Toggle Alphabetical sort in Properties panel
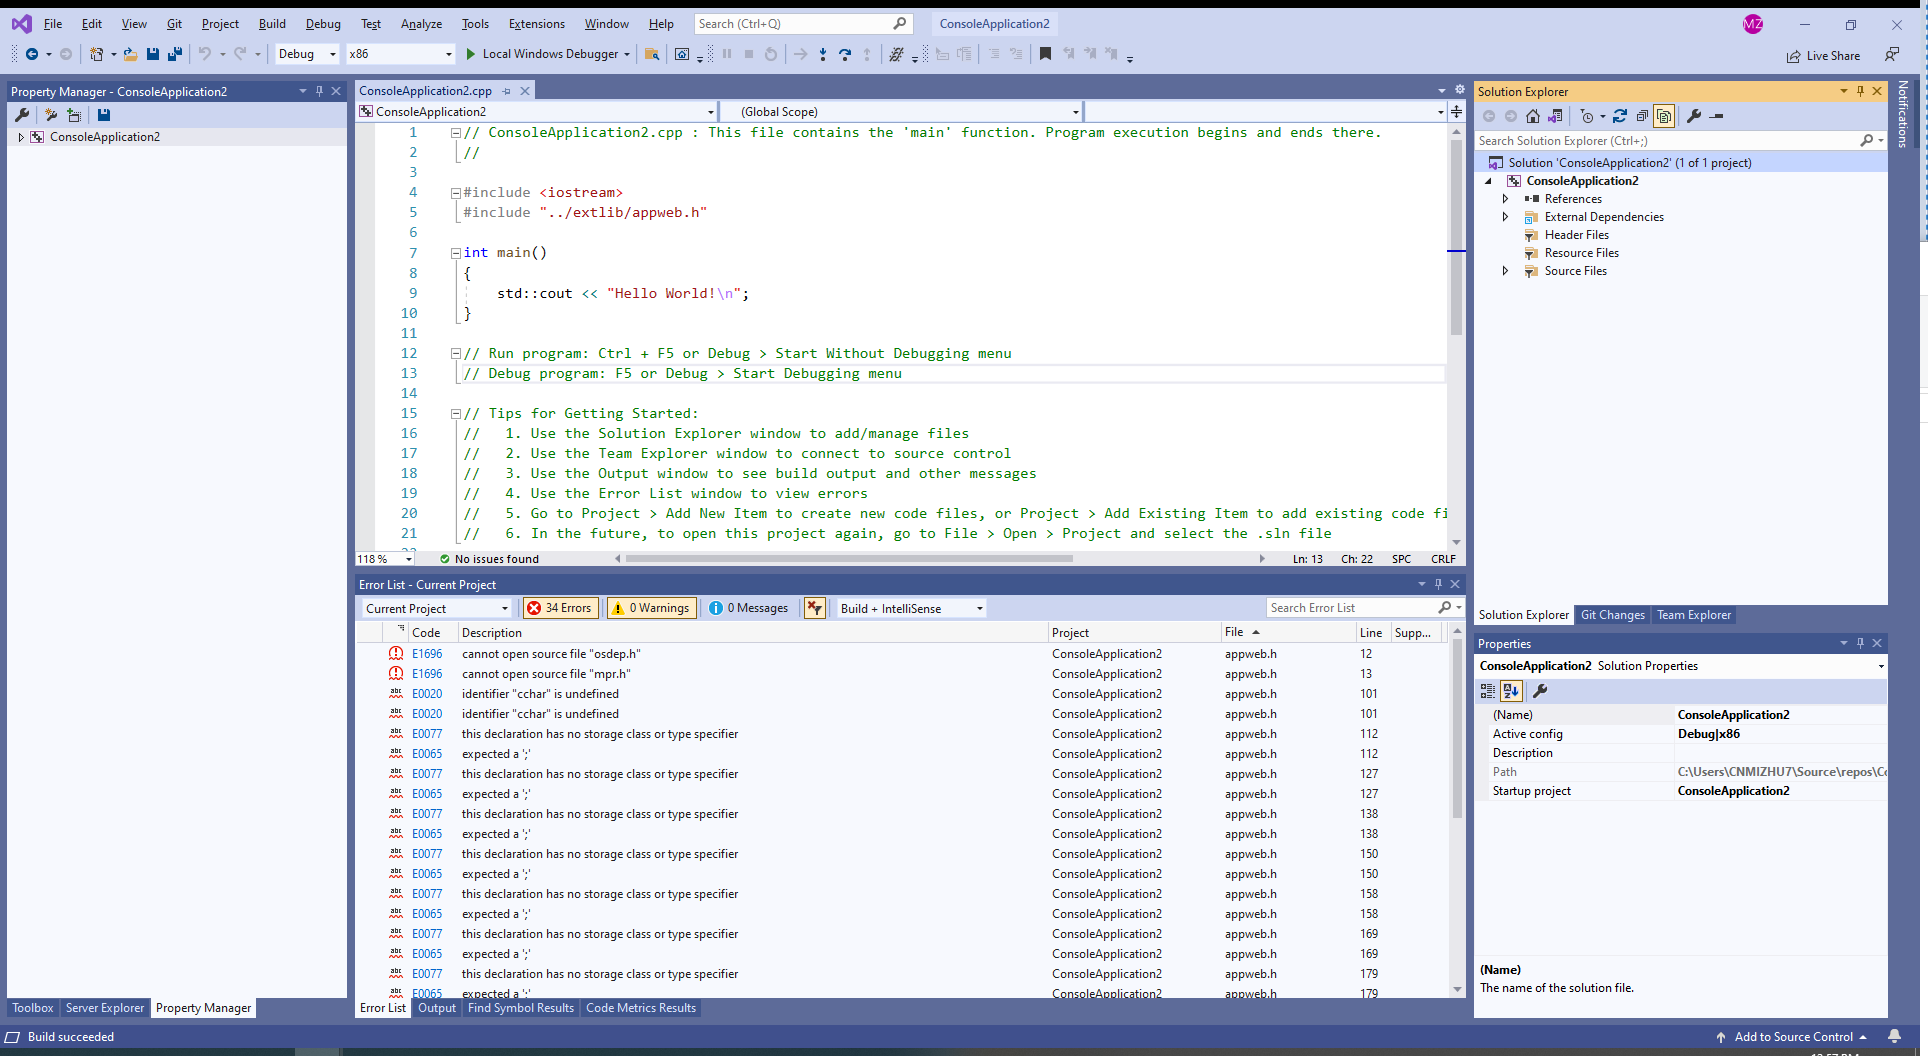The width and height of the screenshot is (1928, 1056). [1511, 690]
